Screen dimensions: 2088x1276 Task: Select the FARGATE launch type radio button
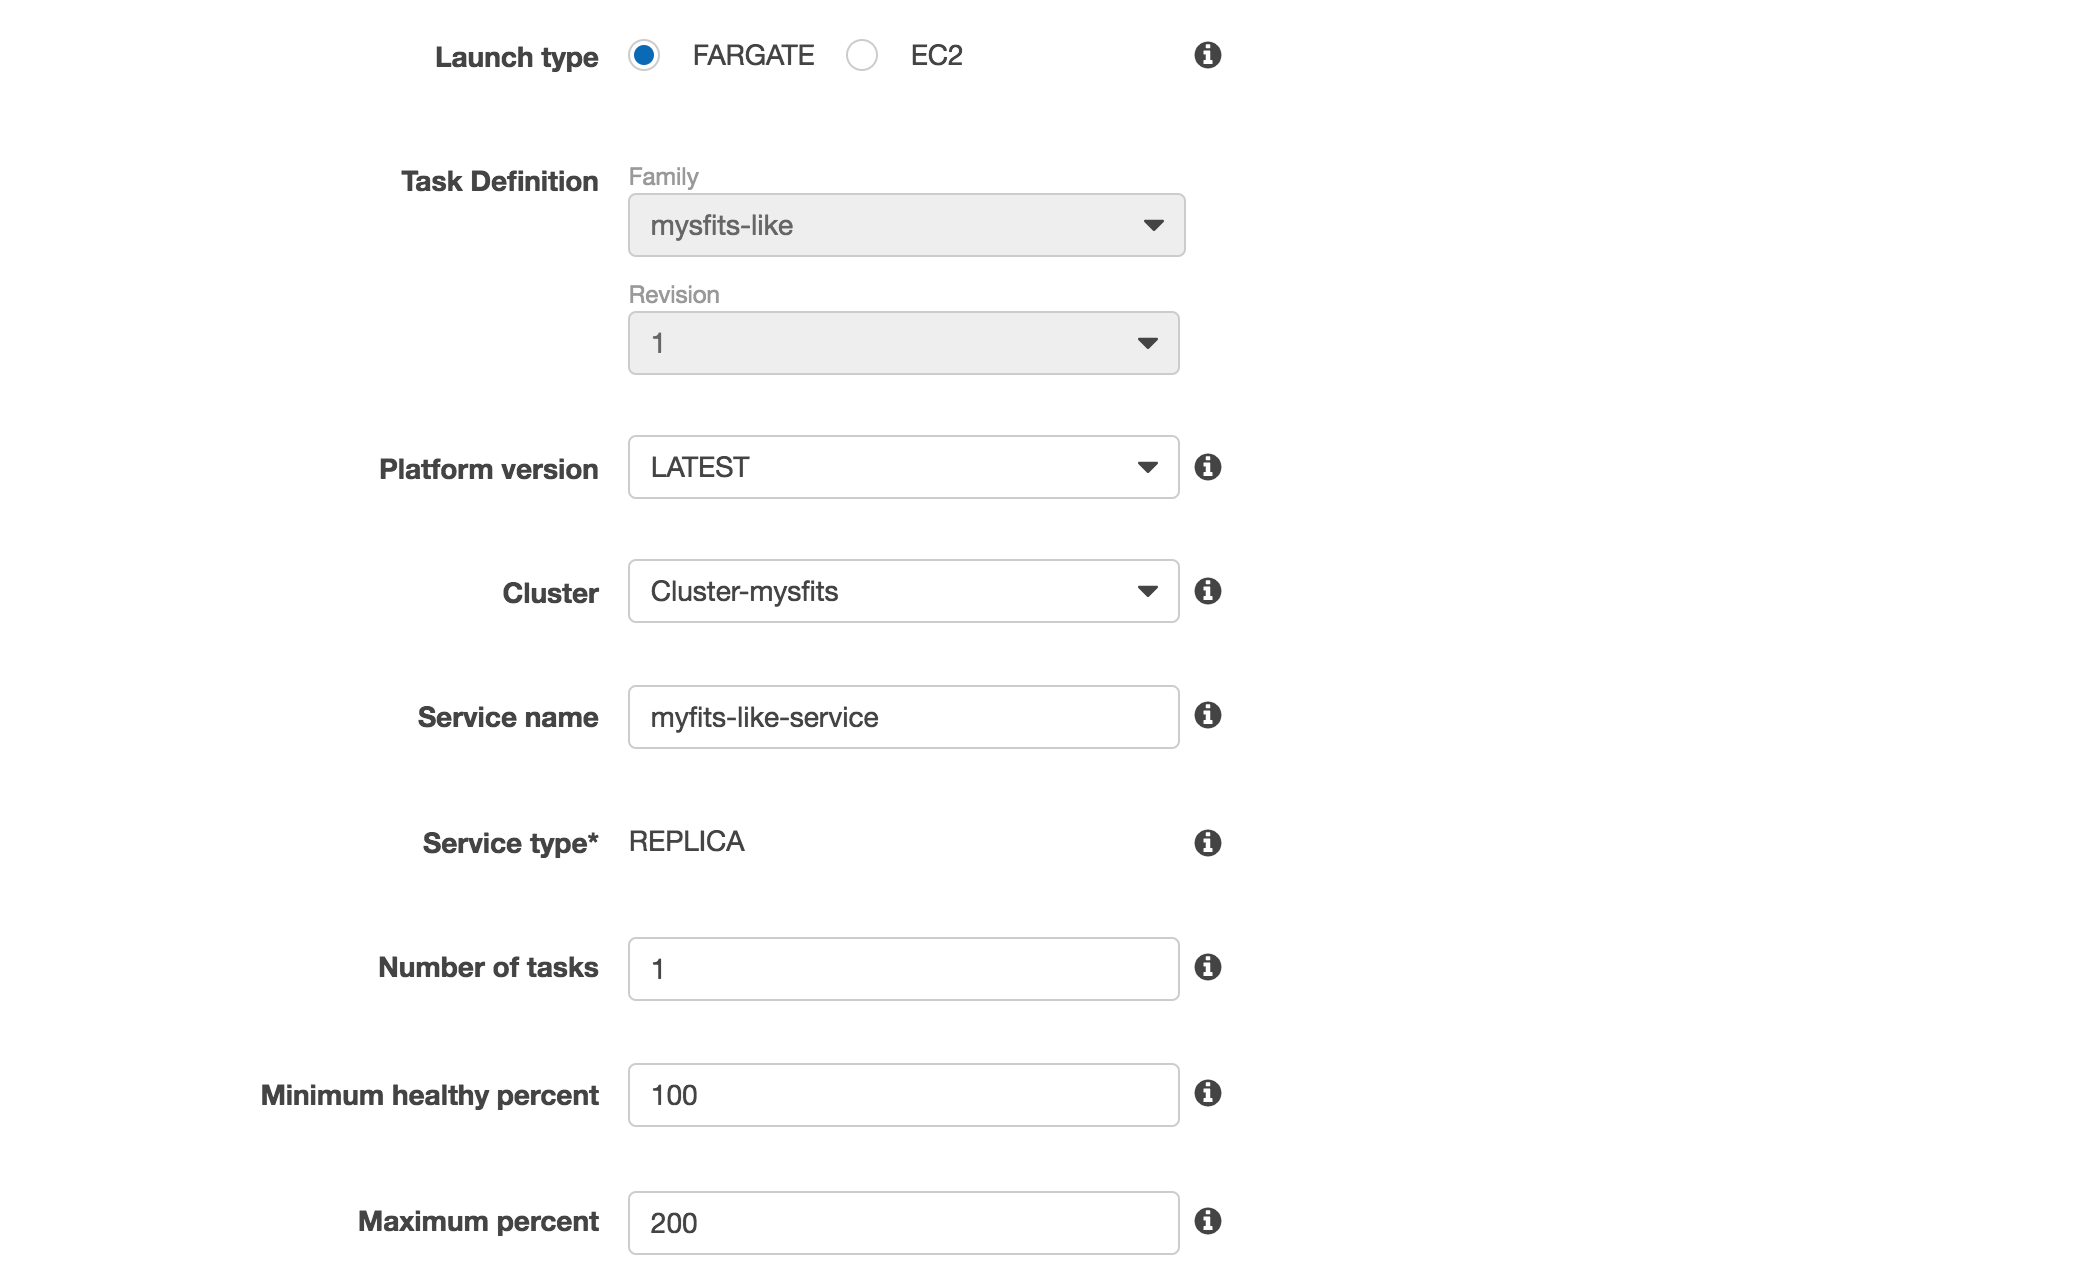pyautogui.click(x=644, y=55)
